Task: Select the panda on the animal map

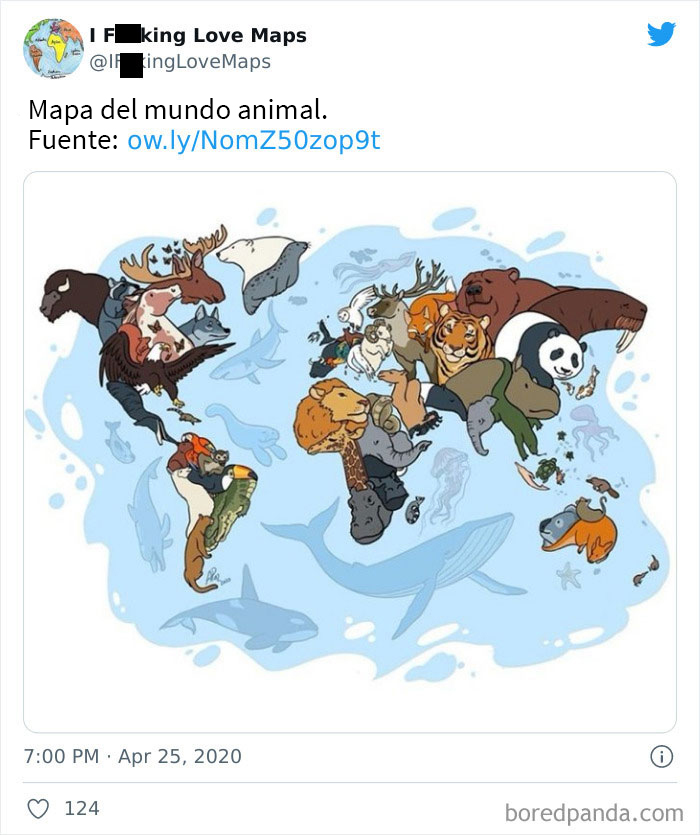Action: click(x=561, y=353)
